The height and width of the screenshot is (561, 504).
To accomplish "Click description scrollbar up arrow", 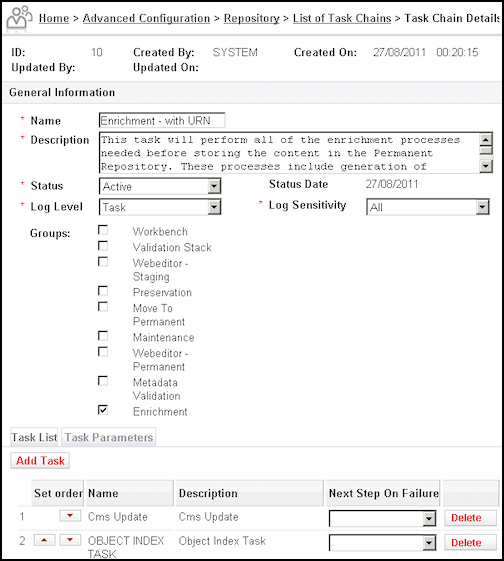I will (x=486, y=140).
